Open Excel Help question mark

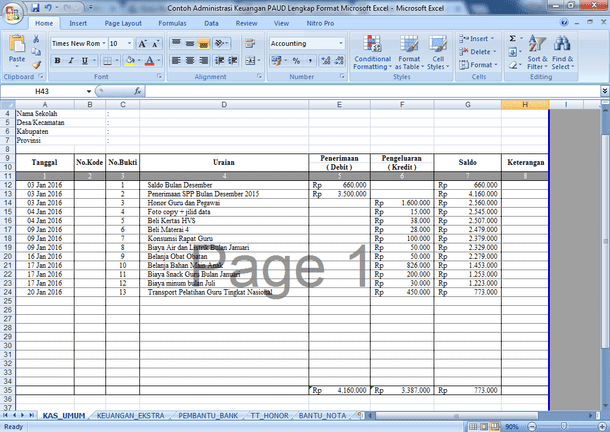point(564,23)
